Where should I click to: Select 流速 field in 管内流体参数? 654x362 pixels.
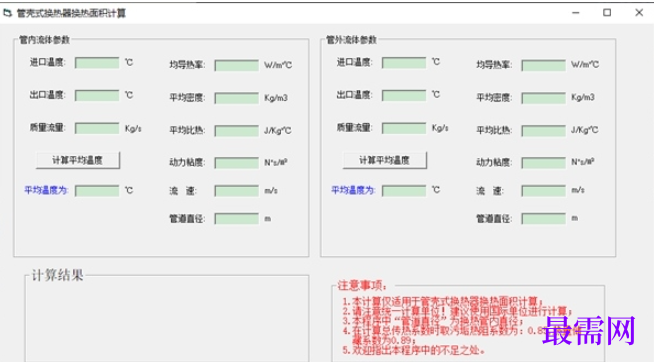coord(236,191)
